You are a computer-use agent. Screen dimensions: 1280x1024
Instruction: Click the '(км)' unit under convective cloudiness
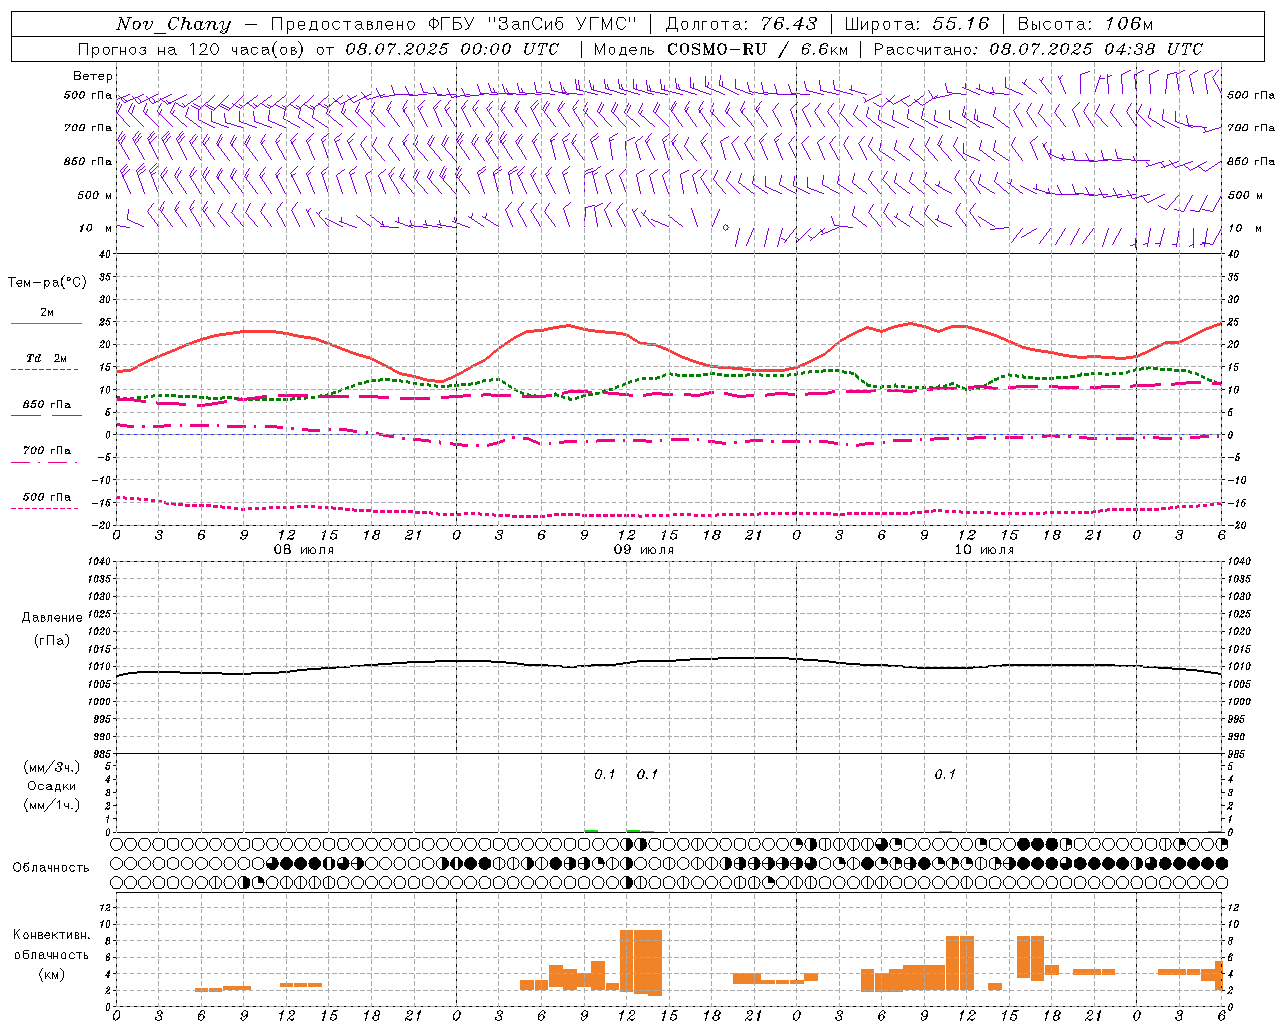pos(51,974)
